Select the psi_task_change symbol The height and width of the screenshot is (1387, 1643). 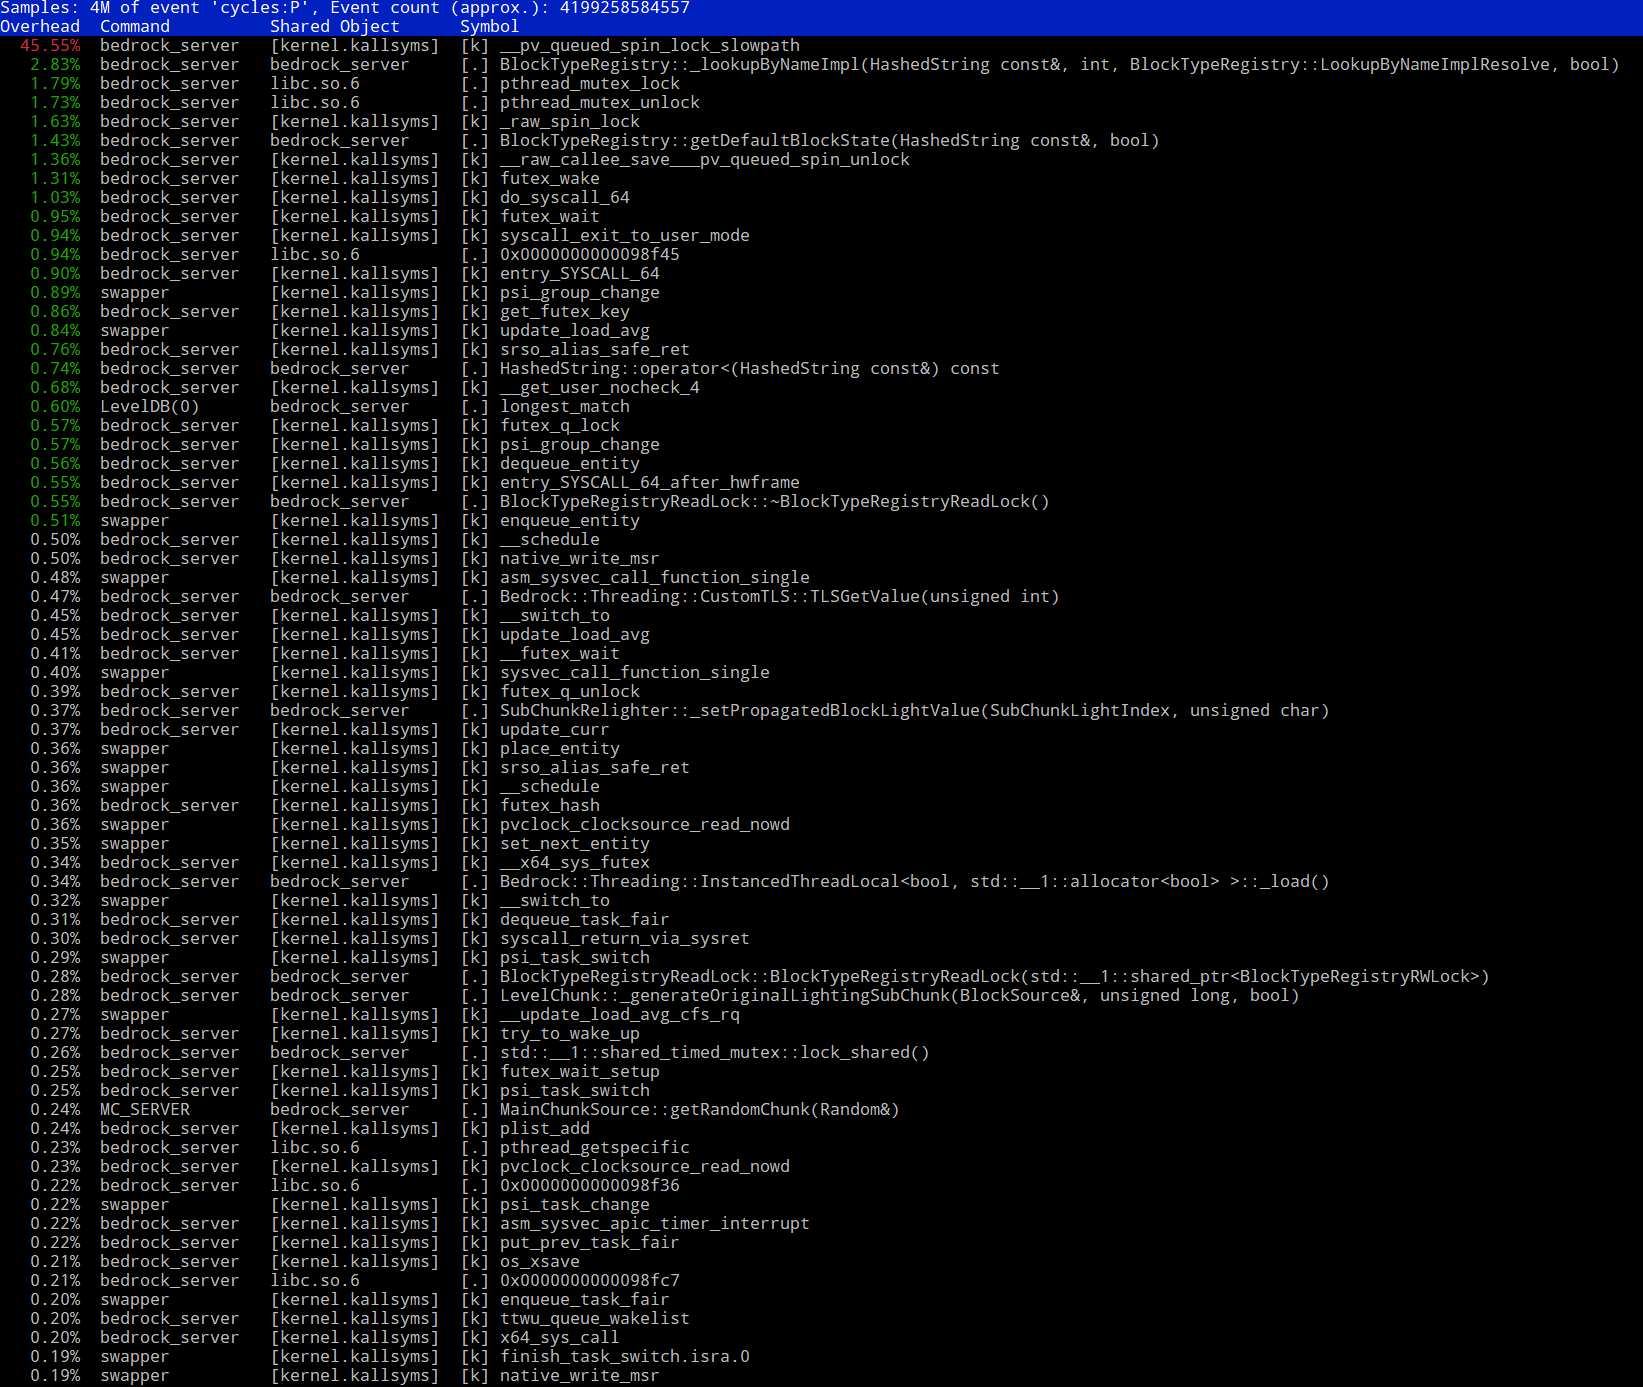pos(575,1205)
